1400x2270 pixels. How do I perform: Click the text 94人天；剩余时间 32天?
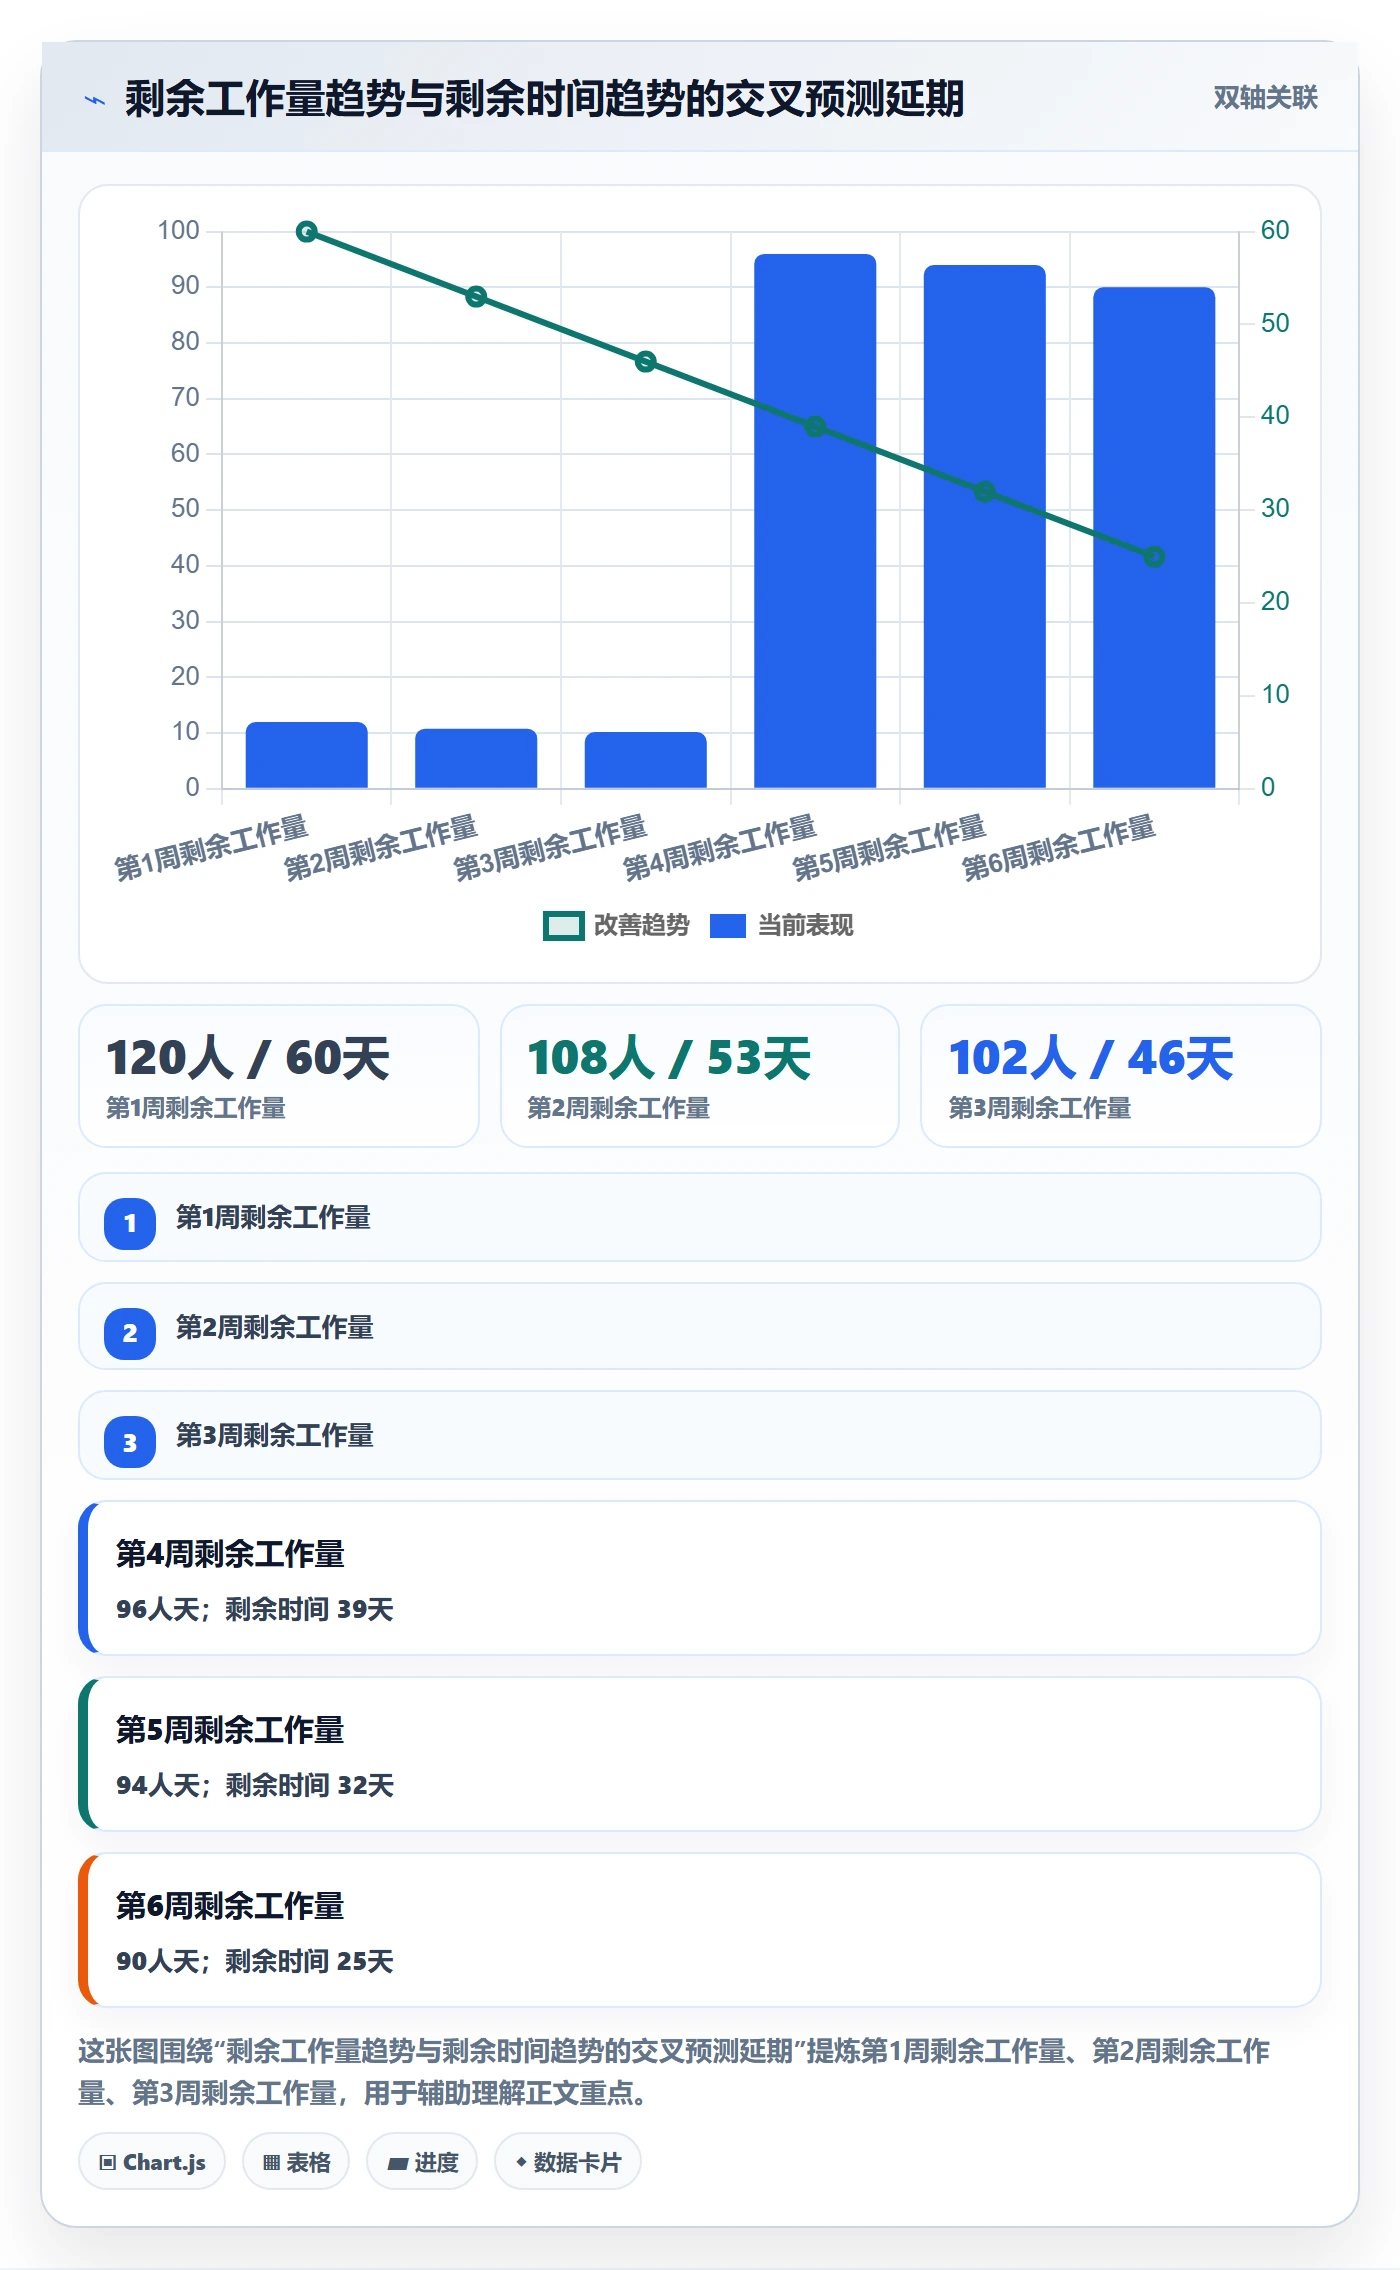(255, 1785)
